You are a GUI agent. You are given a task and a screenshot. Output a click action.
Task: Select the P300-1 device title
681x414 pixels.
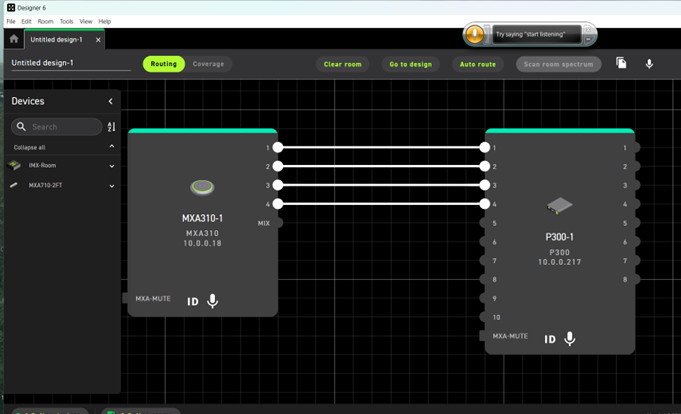pyautogui.click(x=559, y=237)
